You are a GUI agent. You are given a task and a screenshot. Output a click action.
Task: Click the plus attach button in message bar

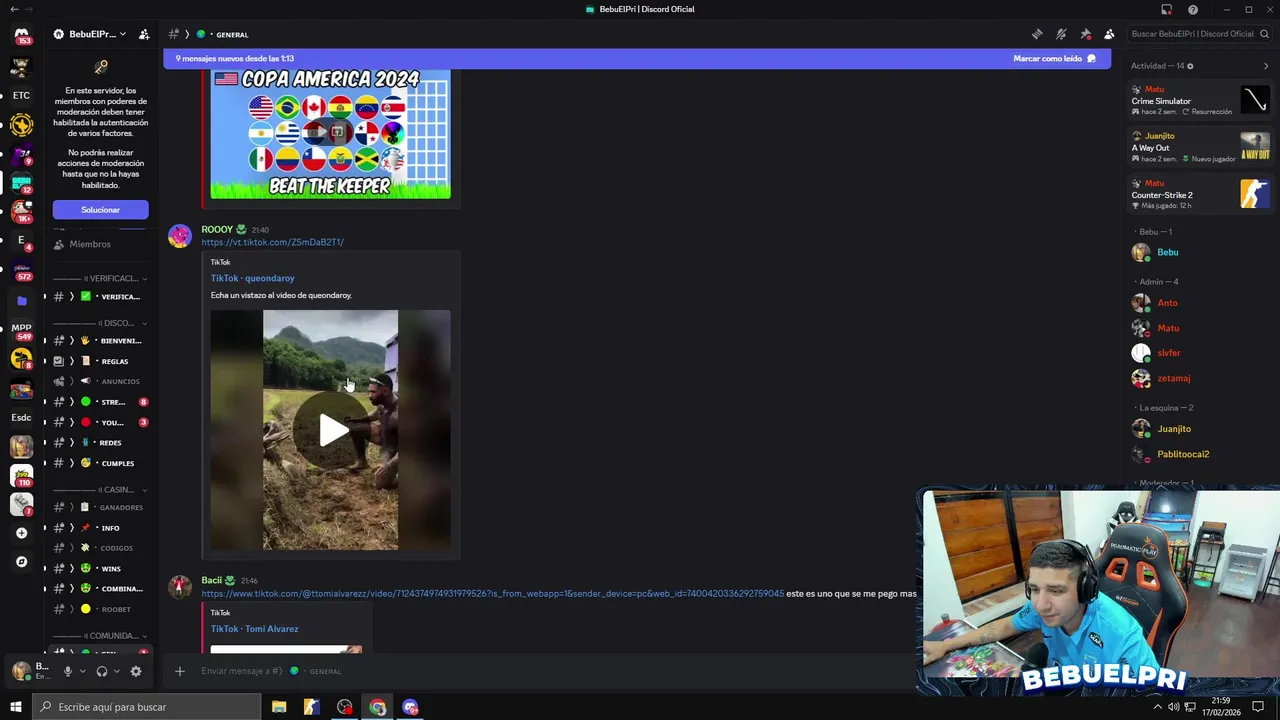click(x=180, y=671)
